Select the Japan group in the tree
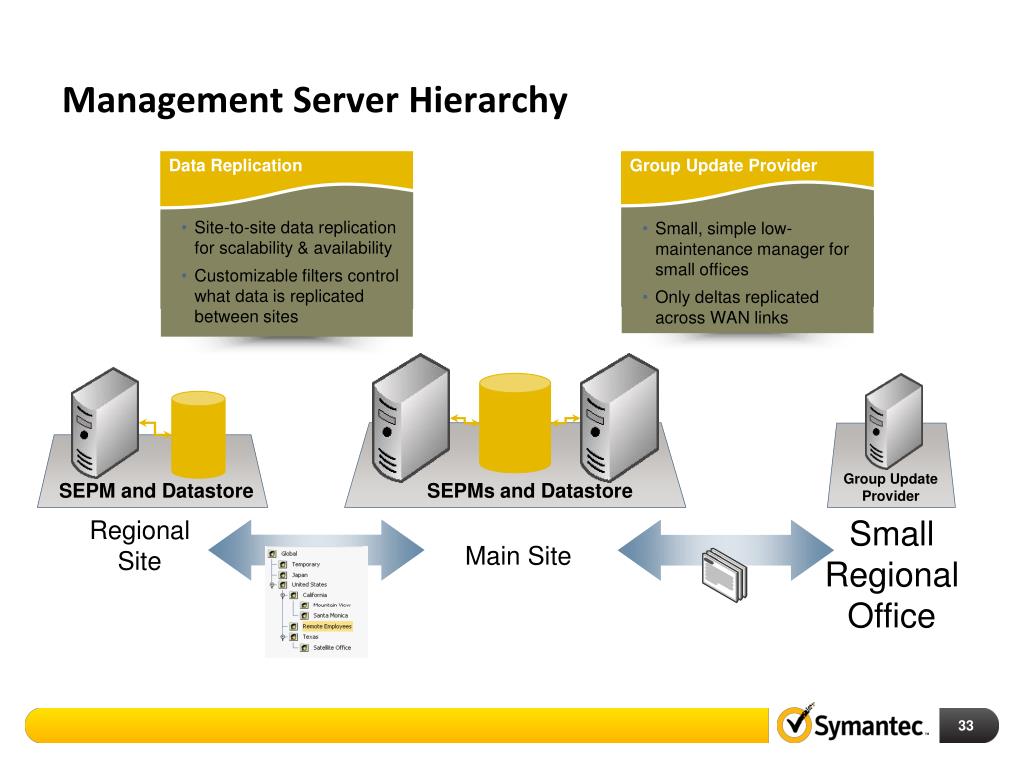 tap(293, 575)
